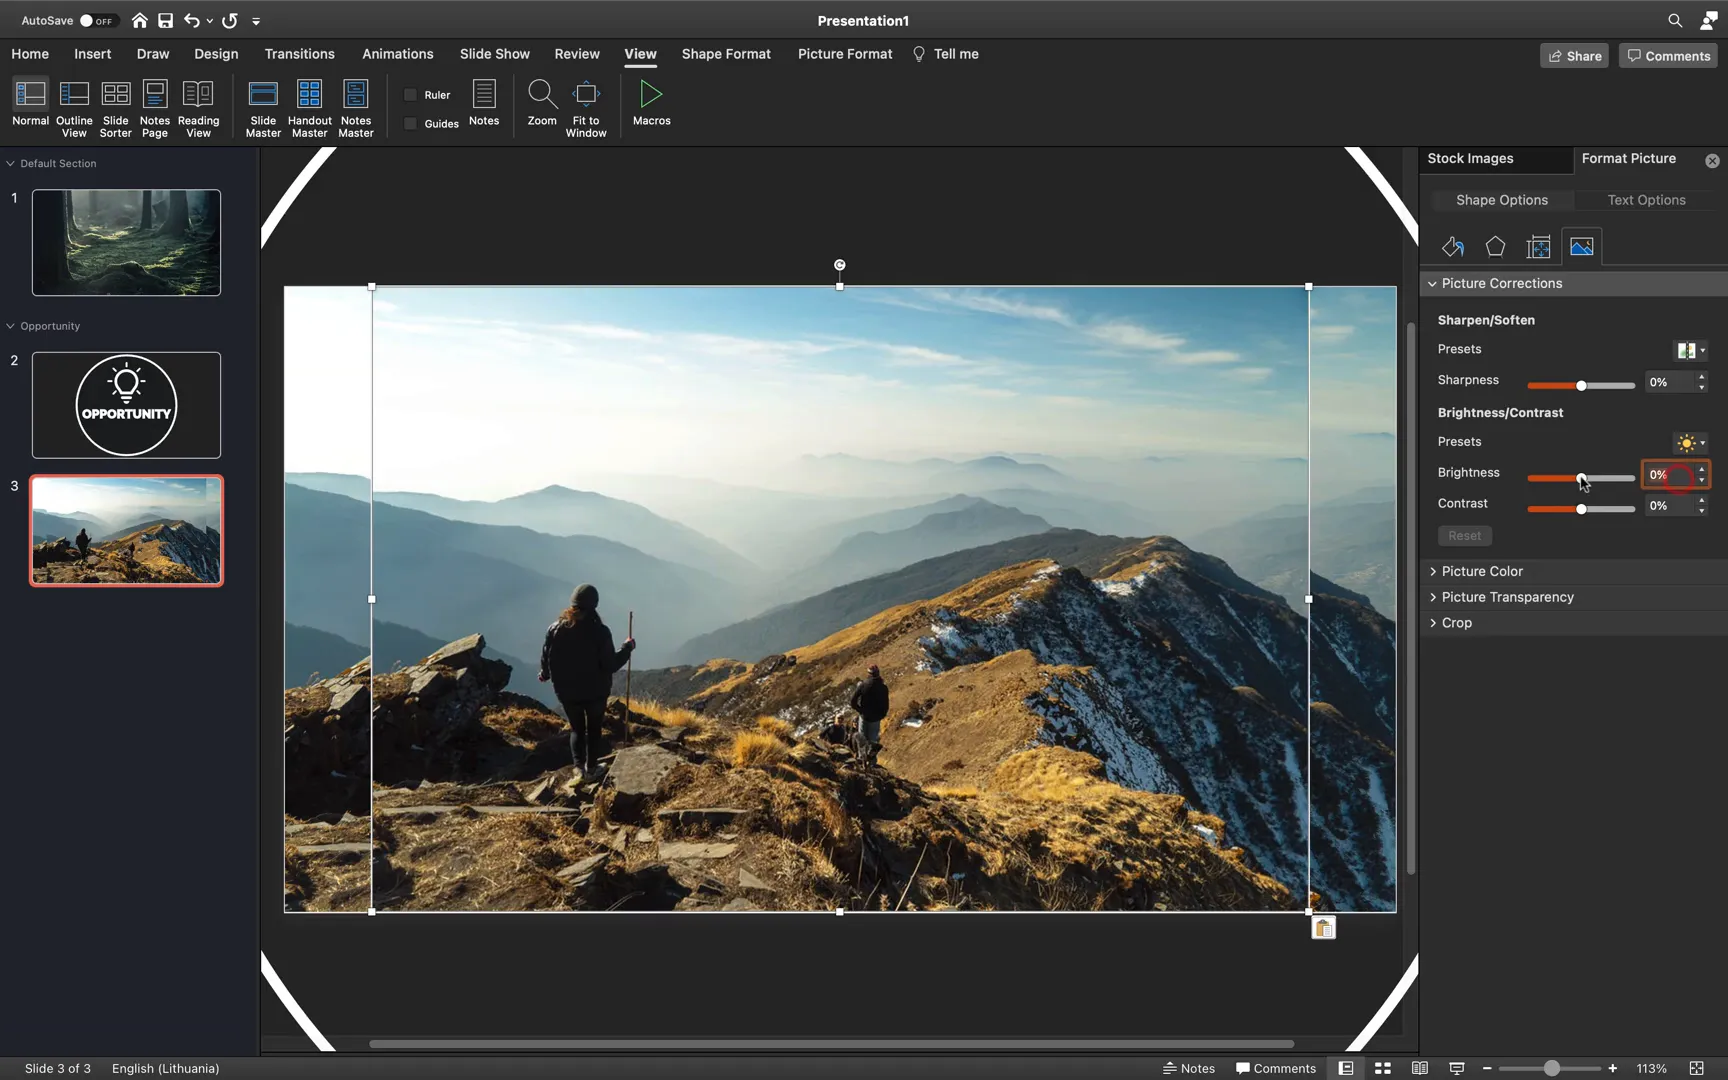Open Slide Sorter view
1728x1080 pixels.
116,108
